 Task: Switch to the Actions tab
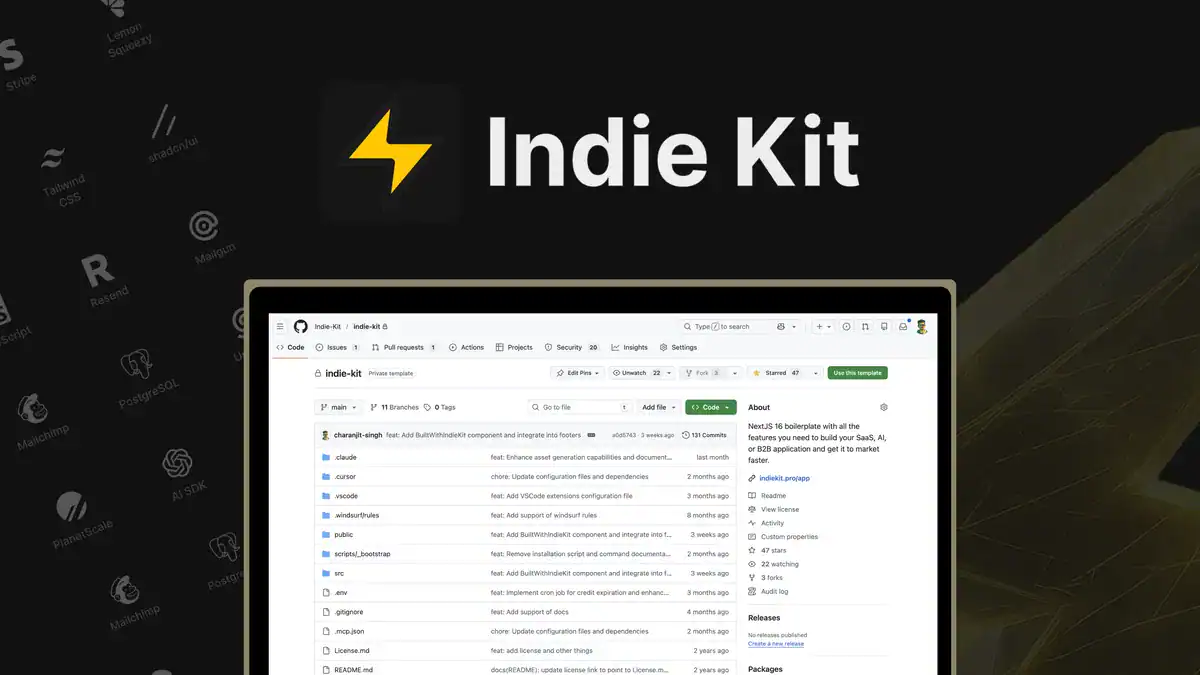point(466,347)
